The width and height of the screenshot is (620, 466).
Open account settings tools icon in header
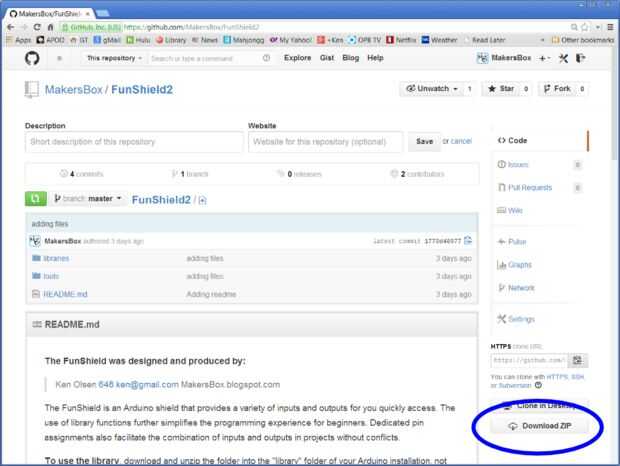coord(563,58)
